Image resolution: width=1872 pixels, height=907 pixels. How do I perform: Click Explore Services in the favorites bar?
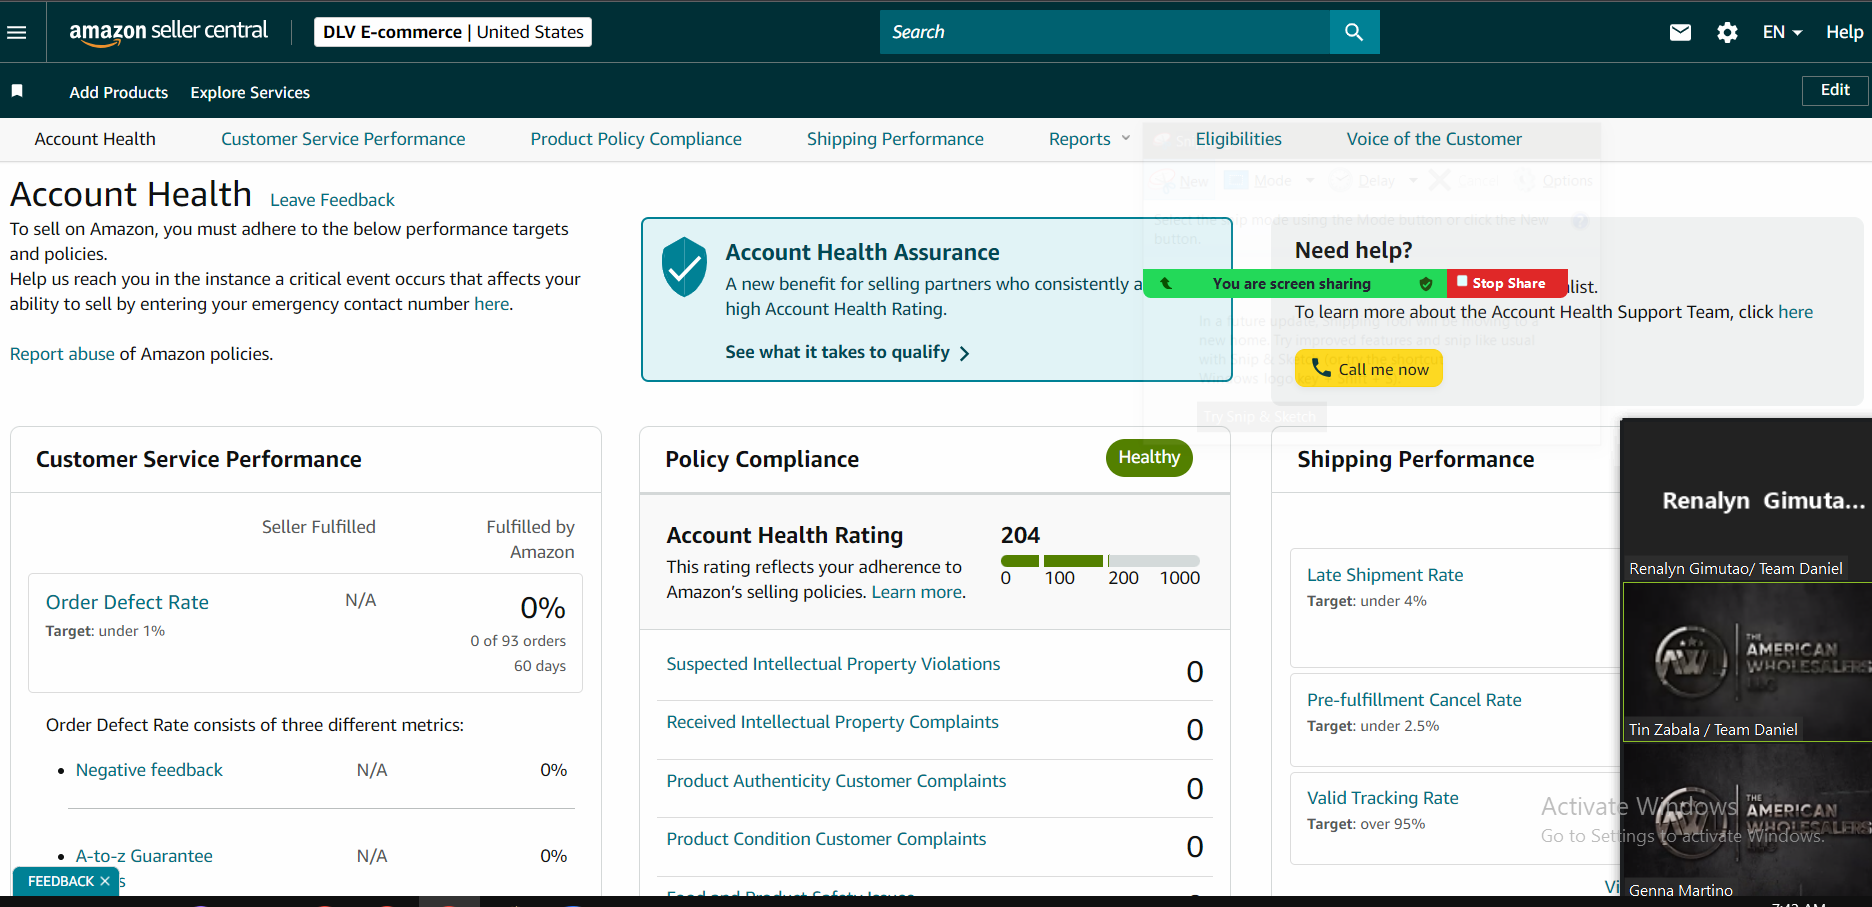point(250,92)
